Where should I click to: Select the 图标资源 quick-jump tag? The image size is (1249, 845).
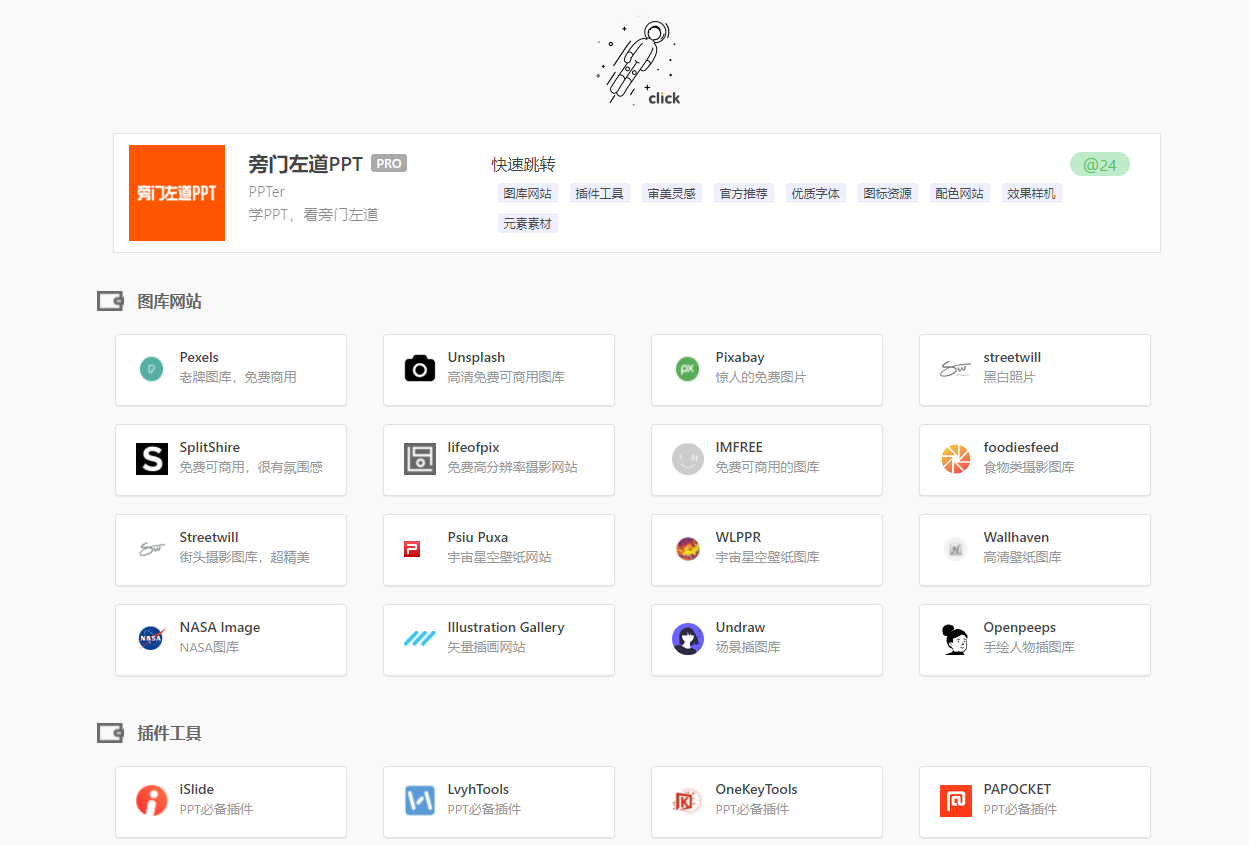[888, 193]
